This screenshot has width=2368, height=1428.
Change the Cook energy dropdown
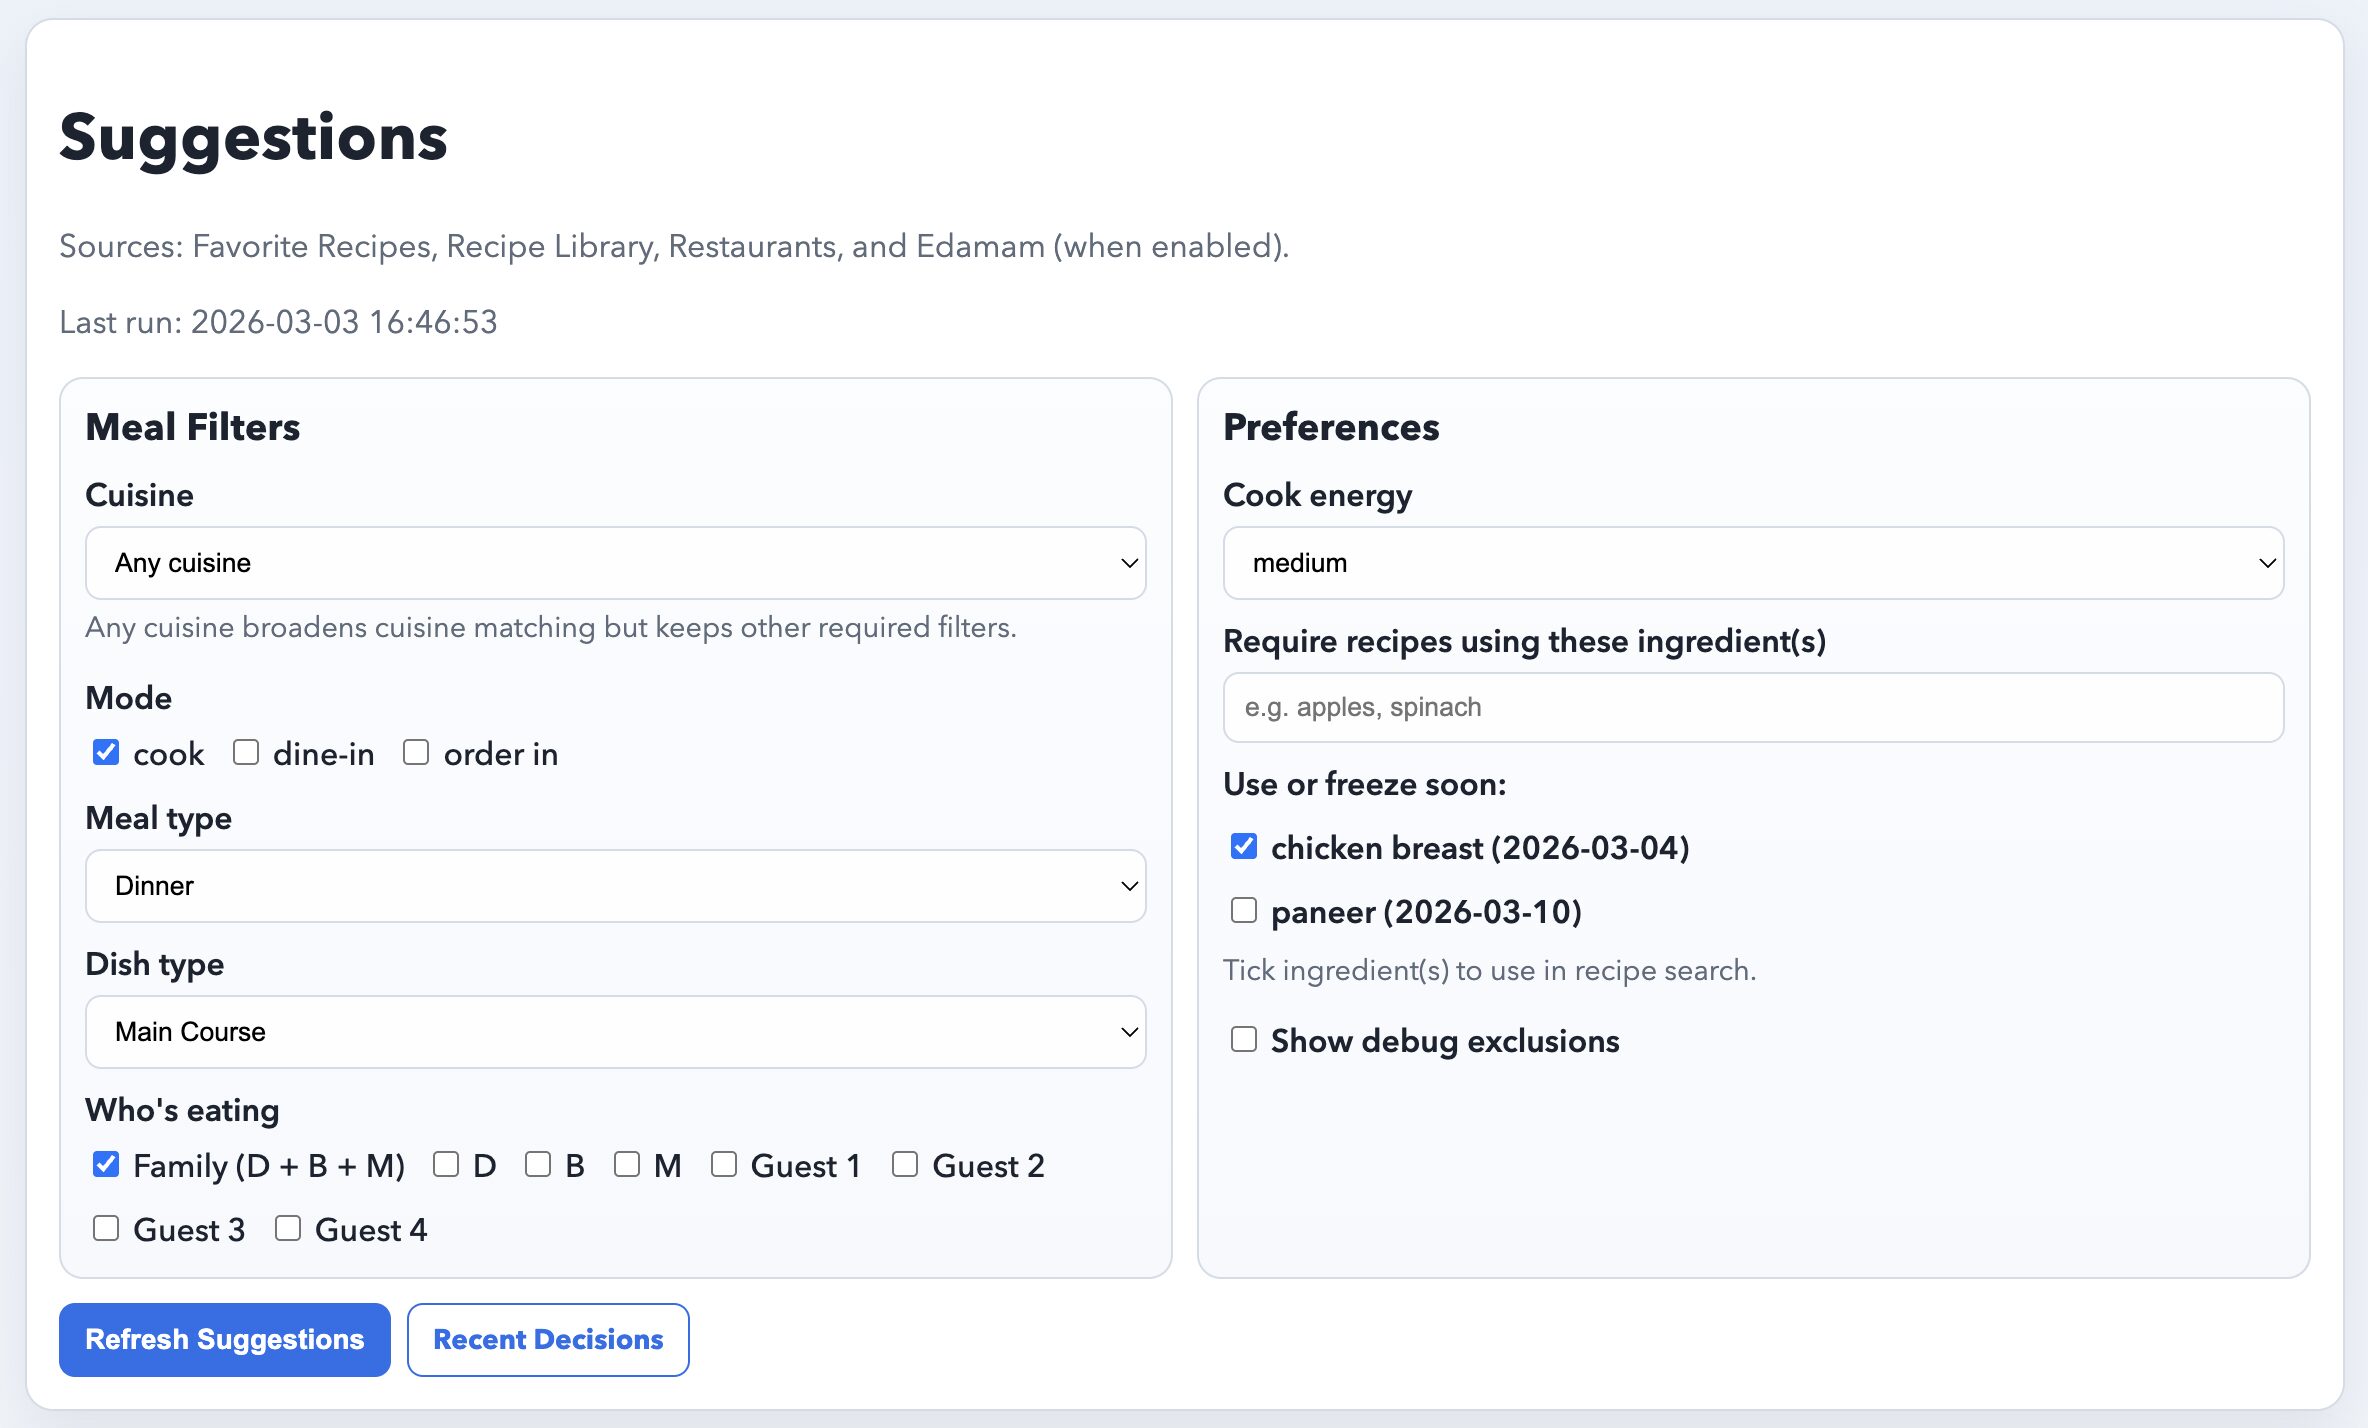(x=1752, y=563)
